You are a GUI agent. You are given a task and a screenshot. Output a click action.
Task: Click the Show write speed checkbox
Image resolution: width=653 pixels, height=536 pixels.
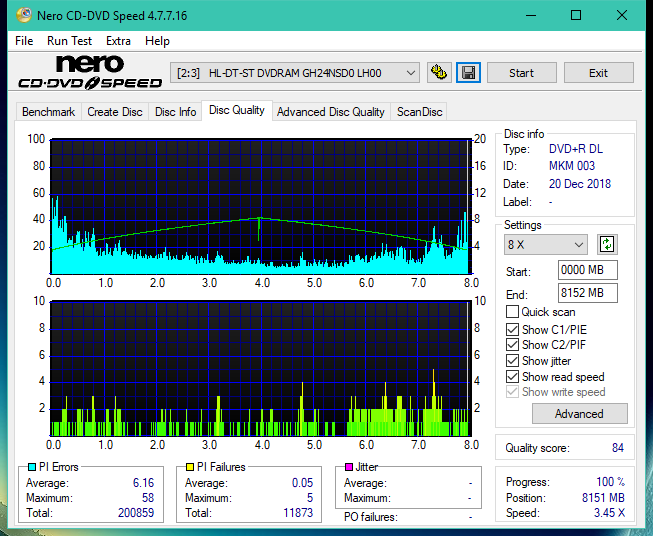[512, 392]
